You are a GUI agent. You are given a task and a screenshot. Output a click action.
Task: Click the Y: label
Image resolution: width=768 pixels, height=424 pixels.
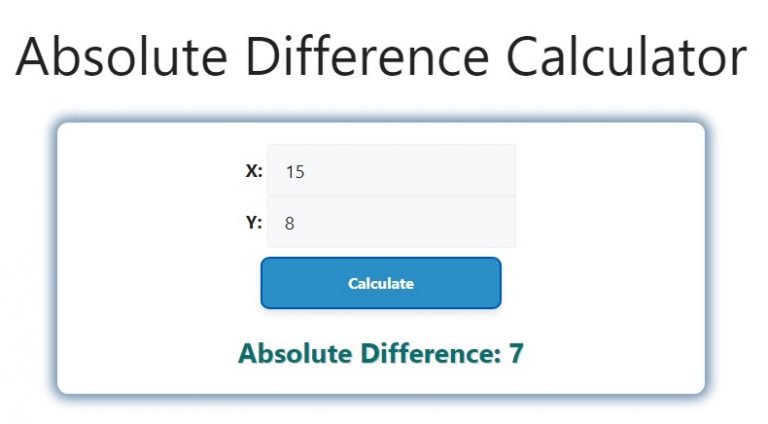[254, 222]
